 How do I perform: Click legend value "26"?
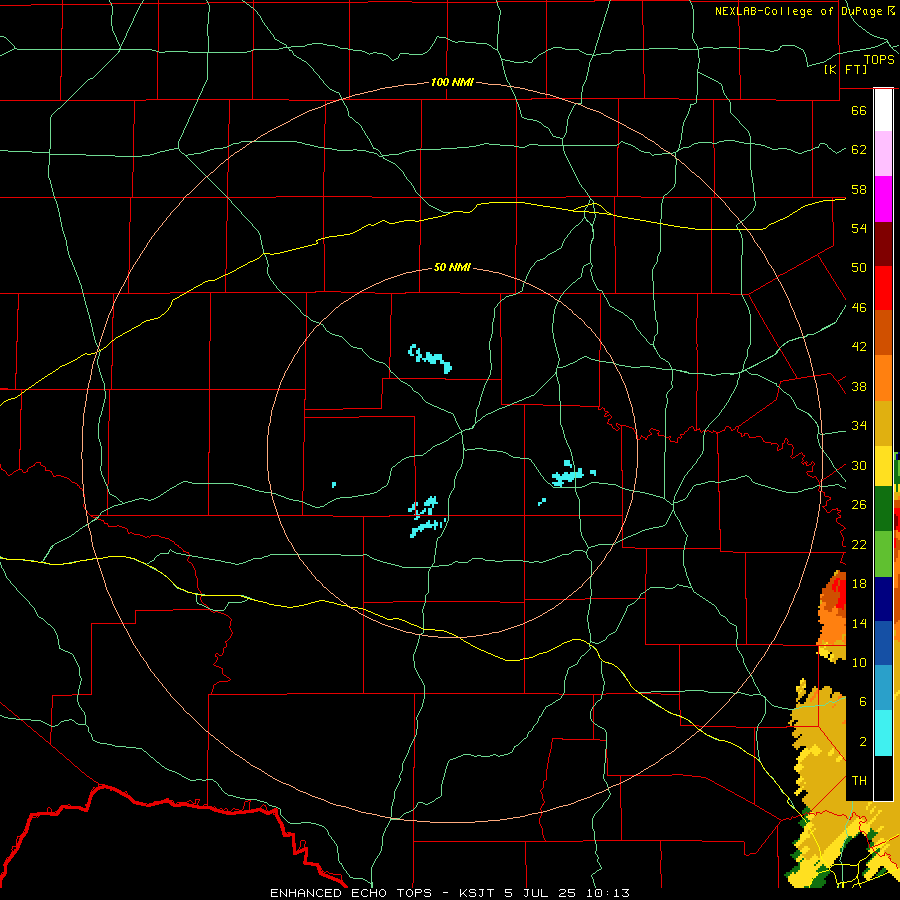point(859,505)
